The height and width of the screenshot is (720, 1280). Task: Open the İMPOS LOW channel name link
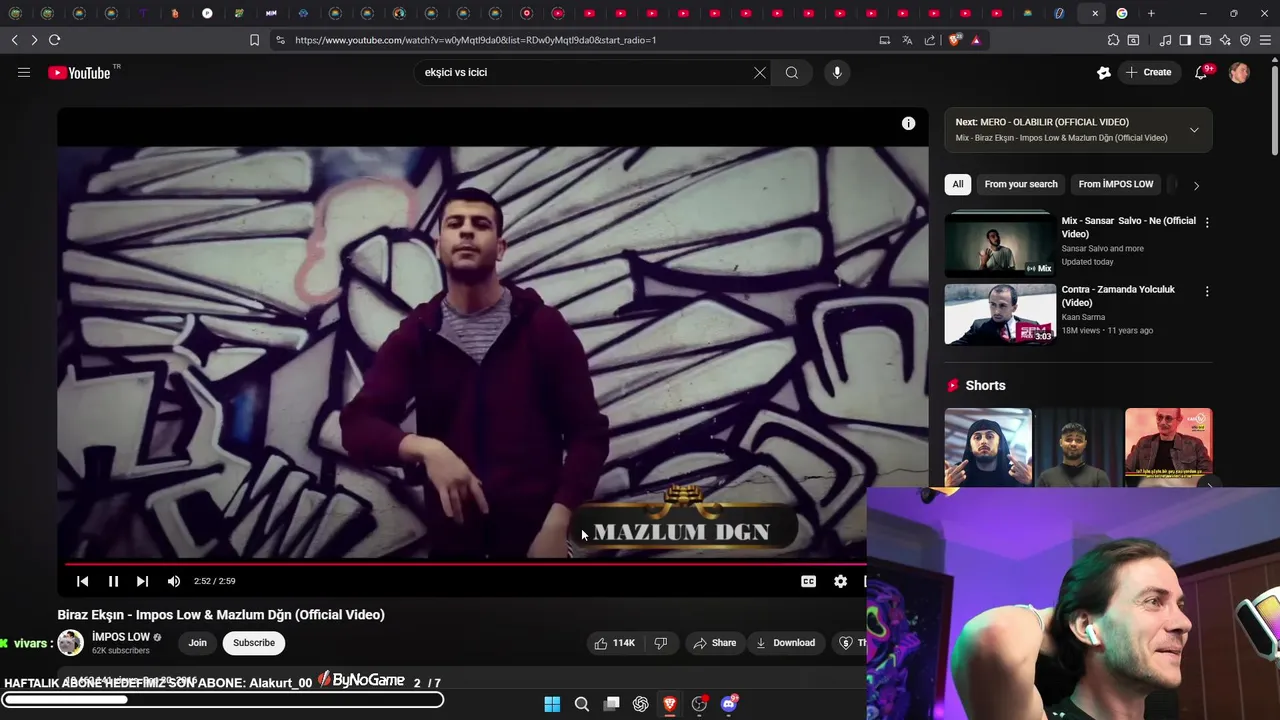(121, 637)
